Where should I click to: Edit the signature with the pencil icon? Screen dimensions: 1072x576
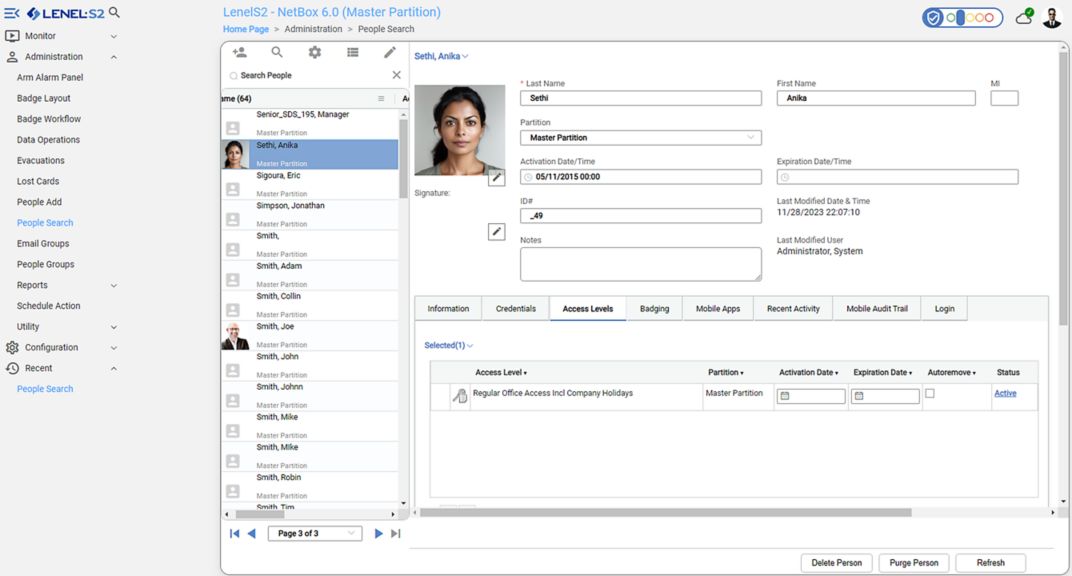click(x=496, y=232)
